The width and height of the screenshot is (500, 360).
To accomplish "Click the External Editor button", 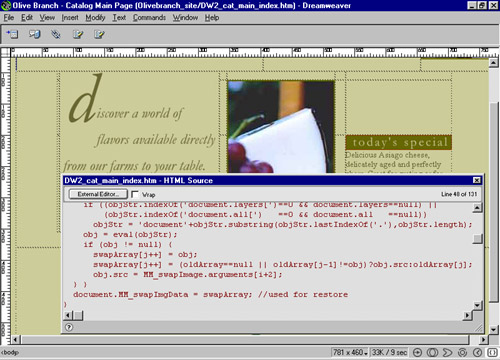I will pos(98,194).
